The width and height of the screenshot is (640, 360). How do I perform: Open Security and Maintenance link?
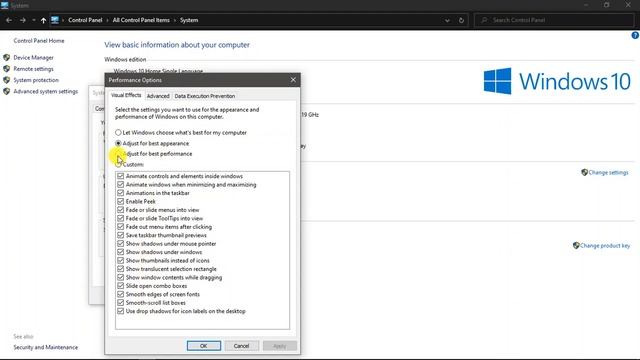point(45,347)
